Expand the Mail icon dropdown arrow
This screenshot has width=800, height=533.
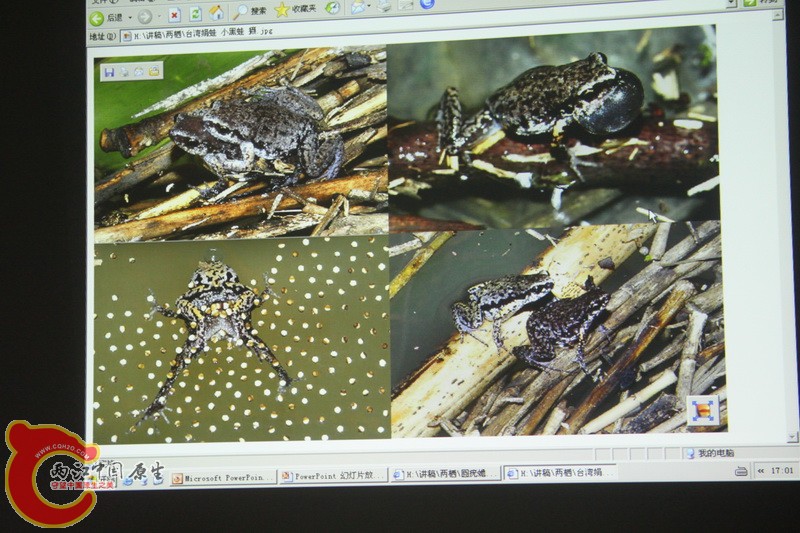tap(369, 6)
